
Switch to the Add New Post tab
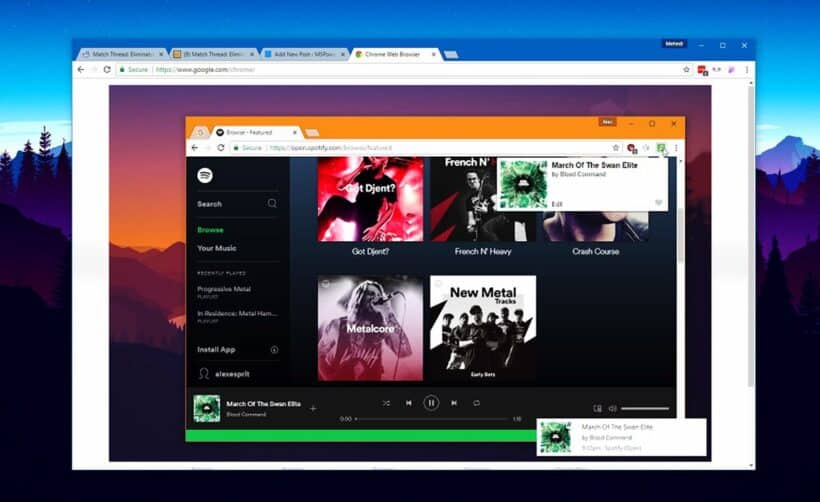point(304,54)
